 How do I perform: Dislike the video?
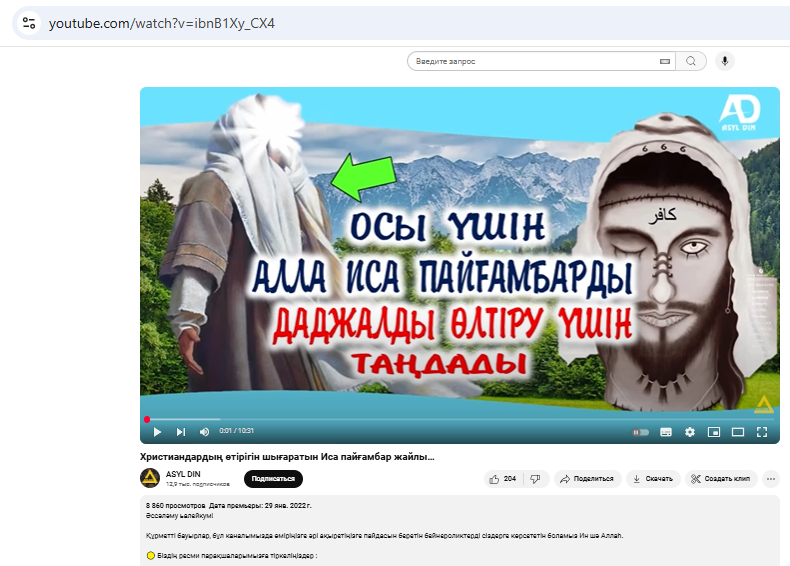[x=536, y=479]
